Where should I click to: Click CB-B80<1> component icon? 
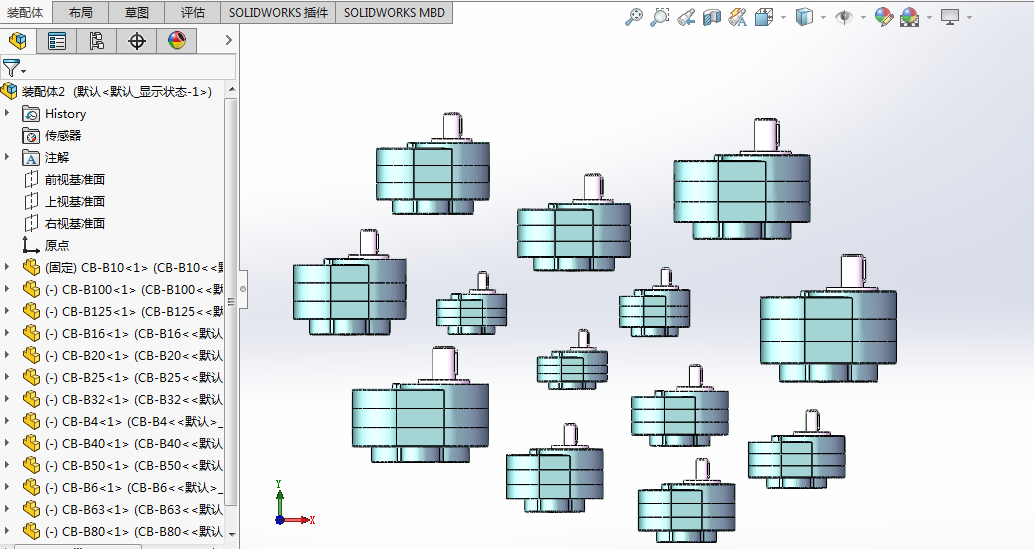click(x=31, y=531)
